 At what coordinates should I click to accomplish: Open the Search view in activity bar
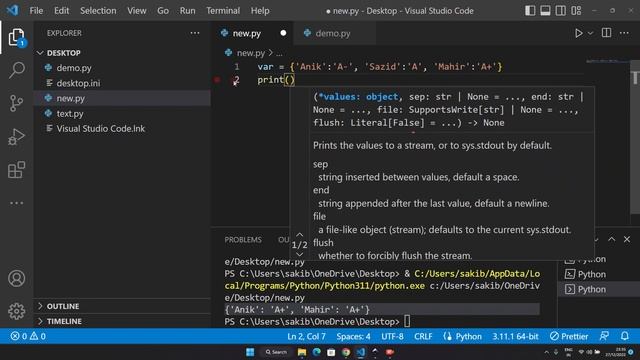16,70
